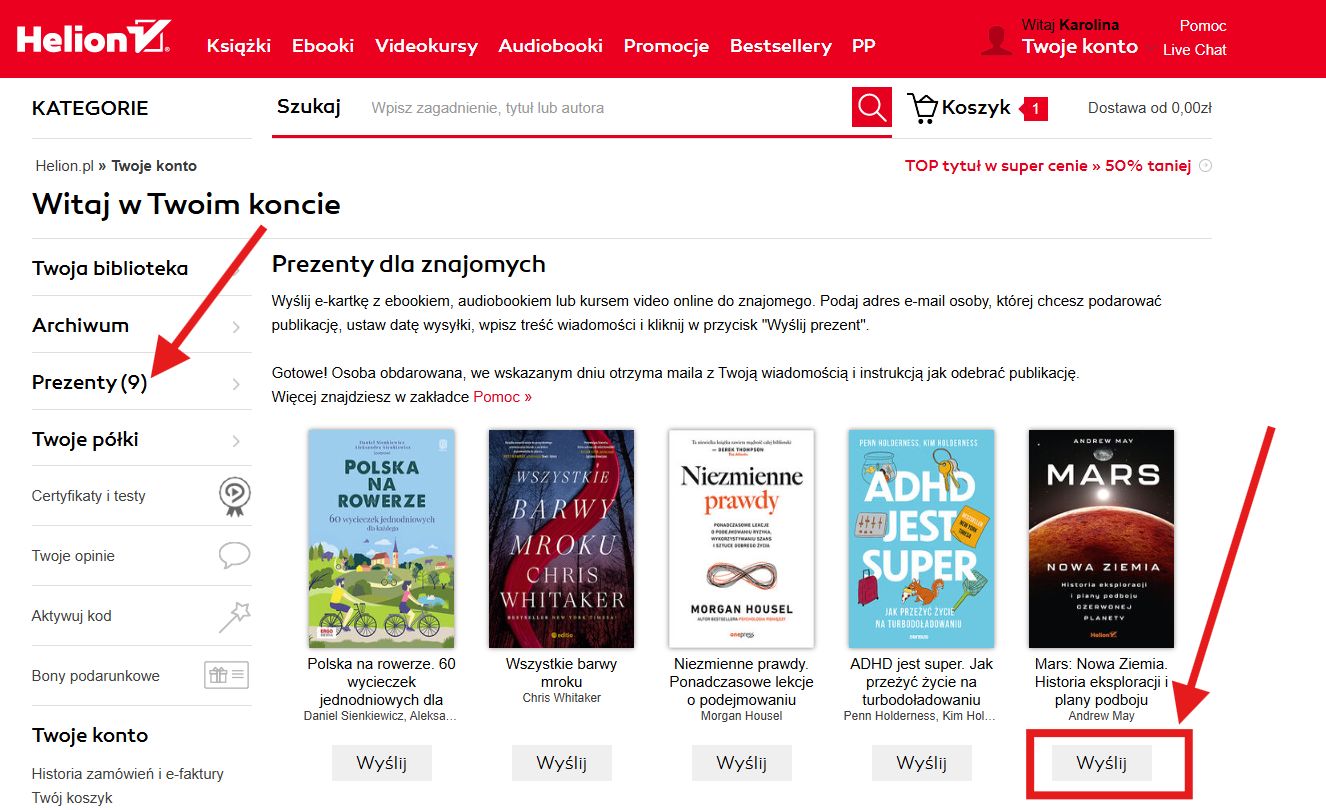1326x810 pixels.
Task: Focus the Szukaj search input field
Action: [605, 108]
